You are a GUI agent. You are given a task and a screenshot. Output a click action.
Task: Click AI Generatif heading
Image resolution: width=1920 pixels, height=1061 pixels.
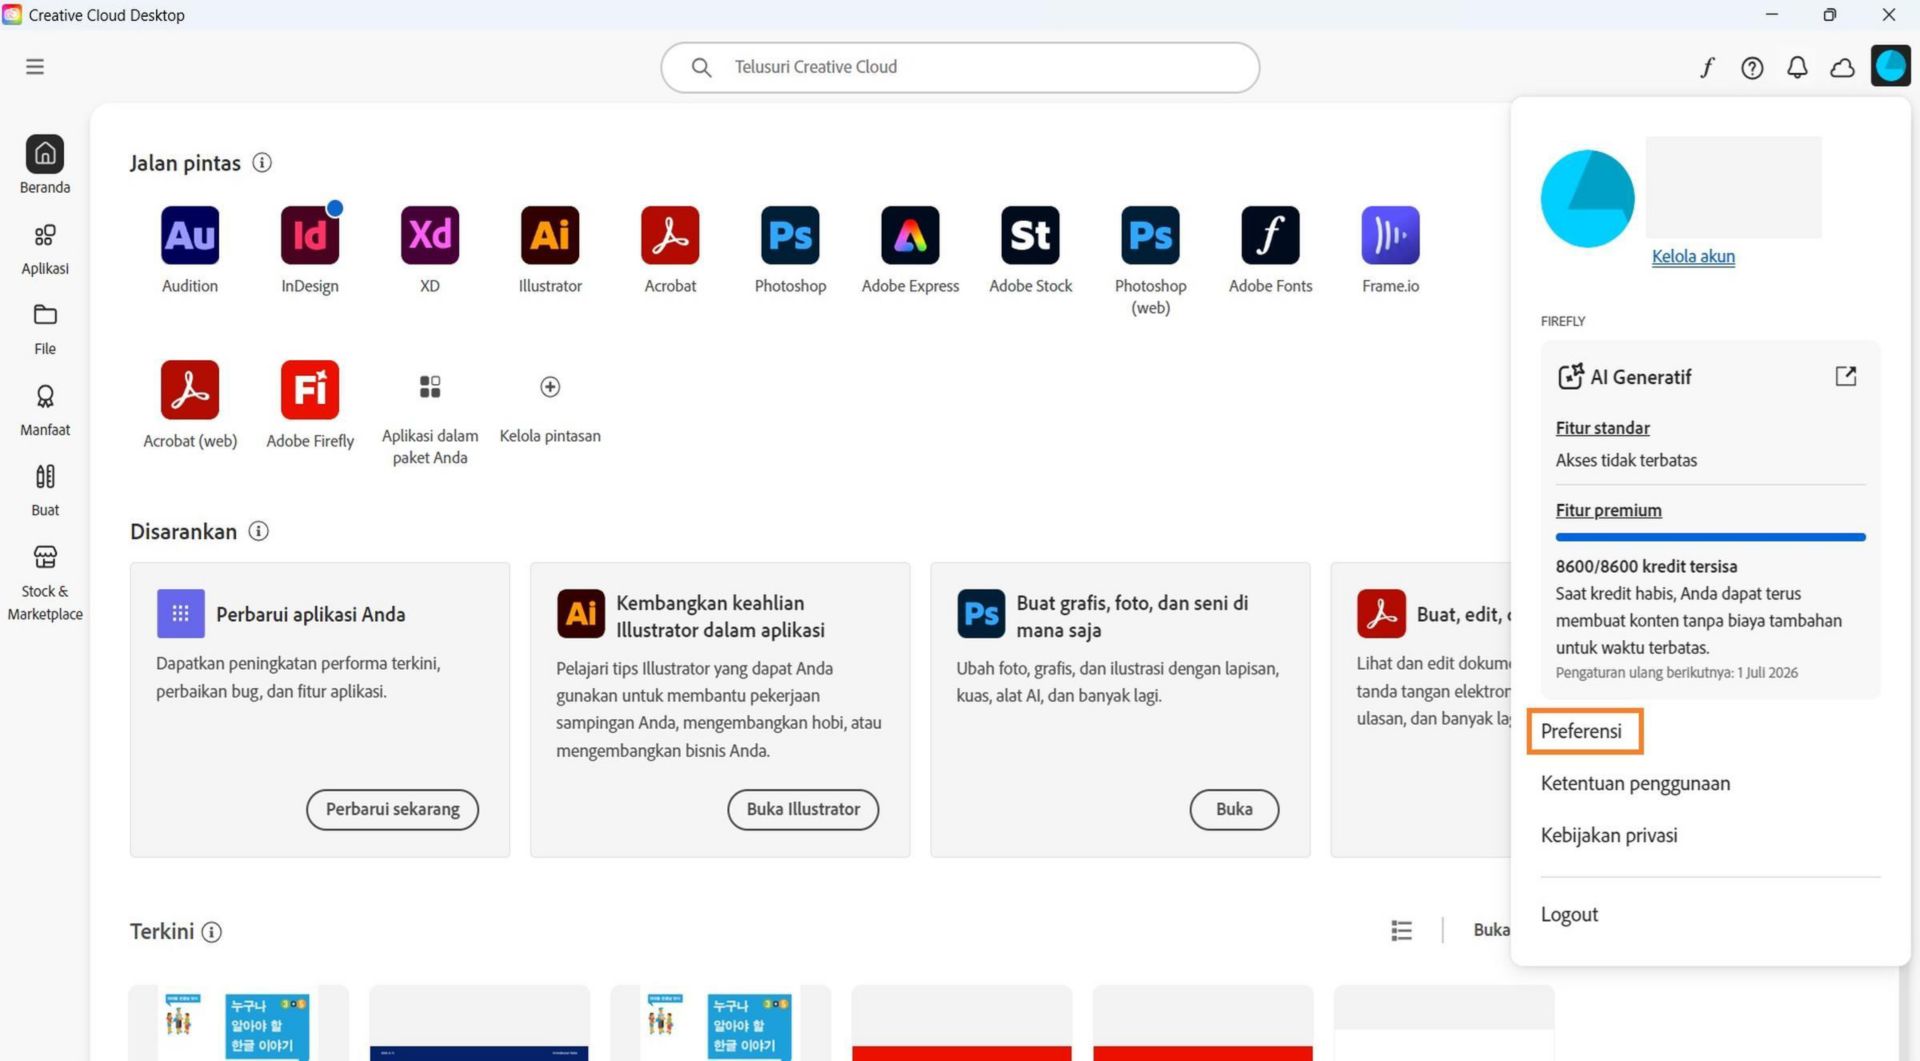(1640, 377)
